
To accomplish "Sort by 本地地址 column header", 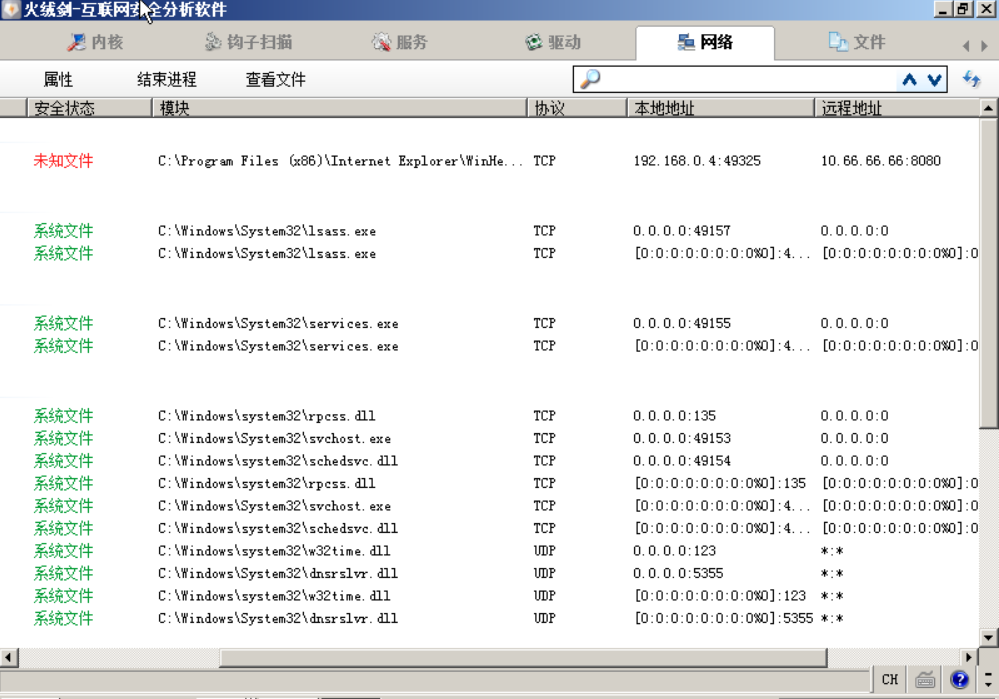I will point(721,108).
